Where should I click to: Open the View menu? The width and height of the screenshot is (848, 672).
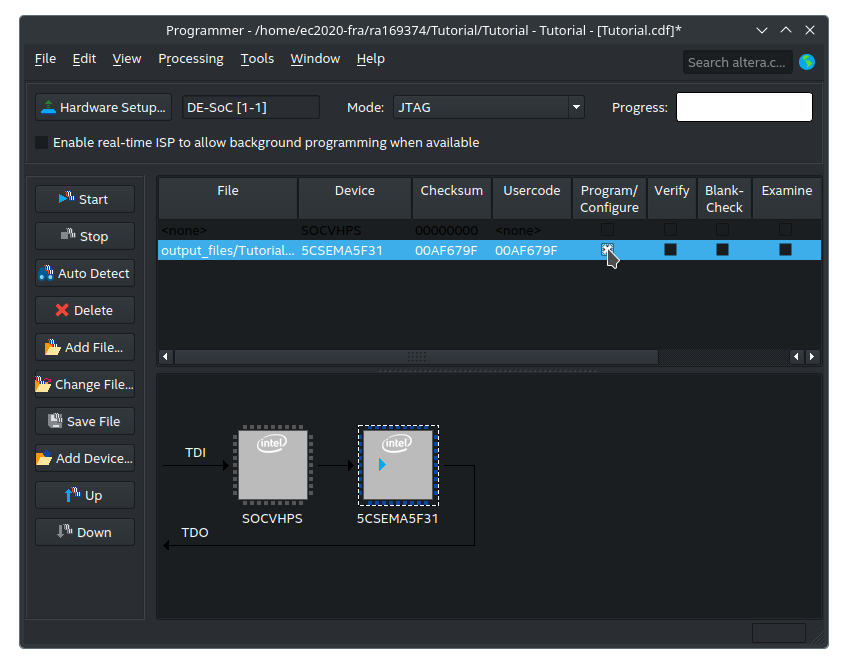(x=127, y=59)
